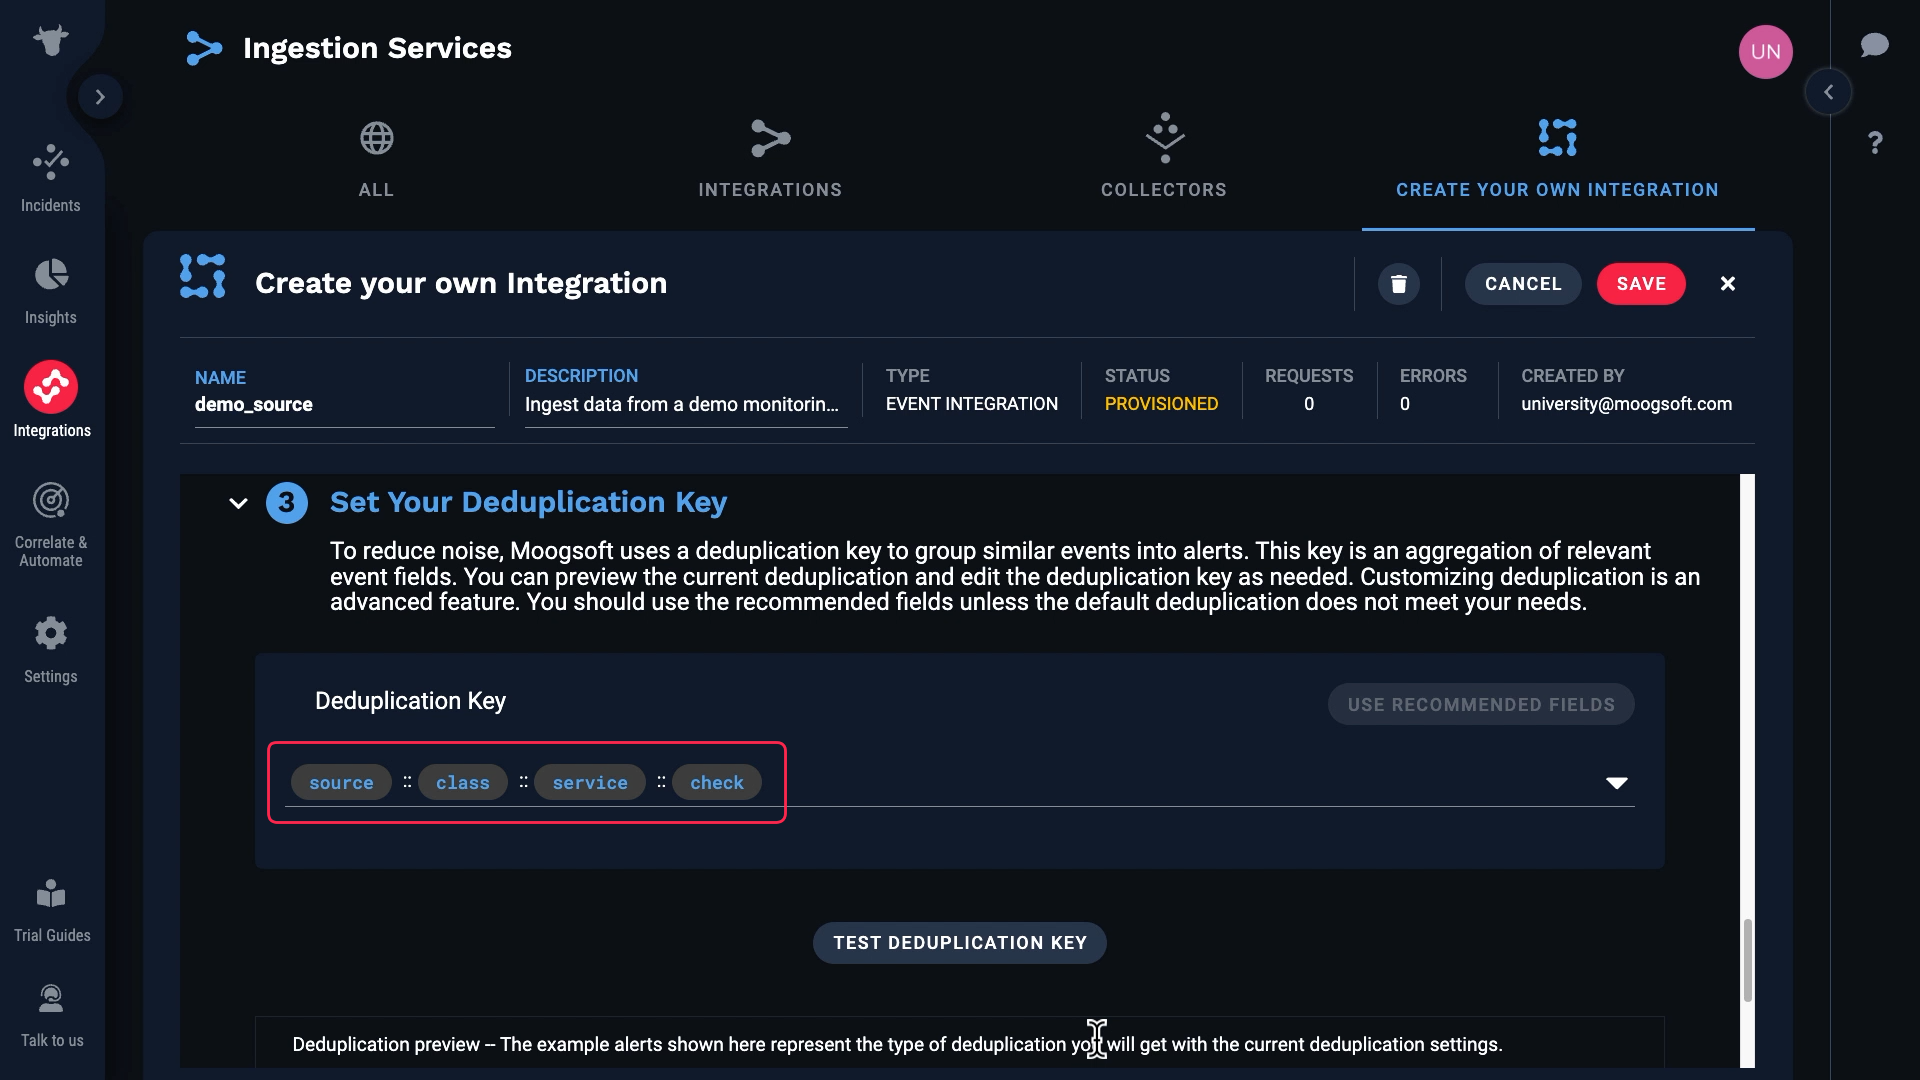
Task: Save the integration
Action: [1640, 284]
